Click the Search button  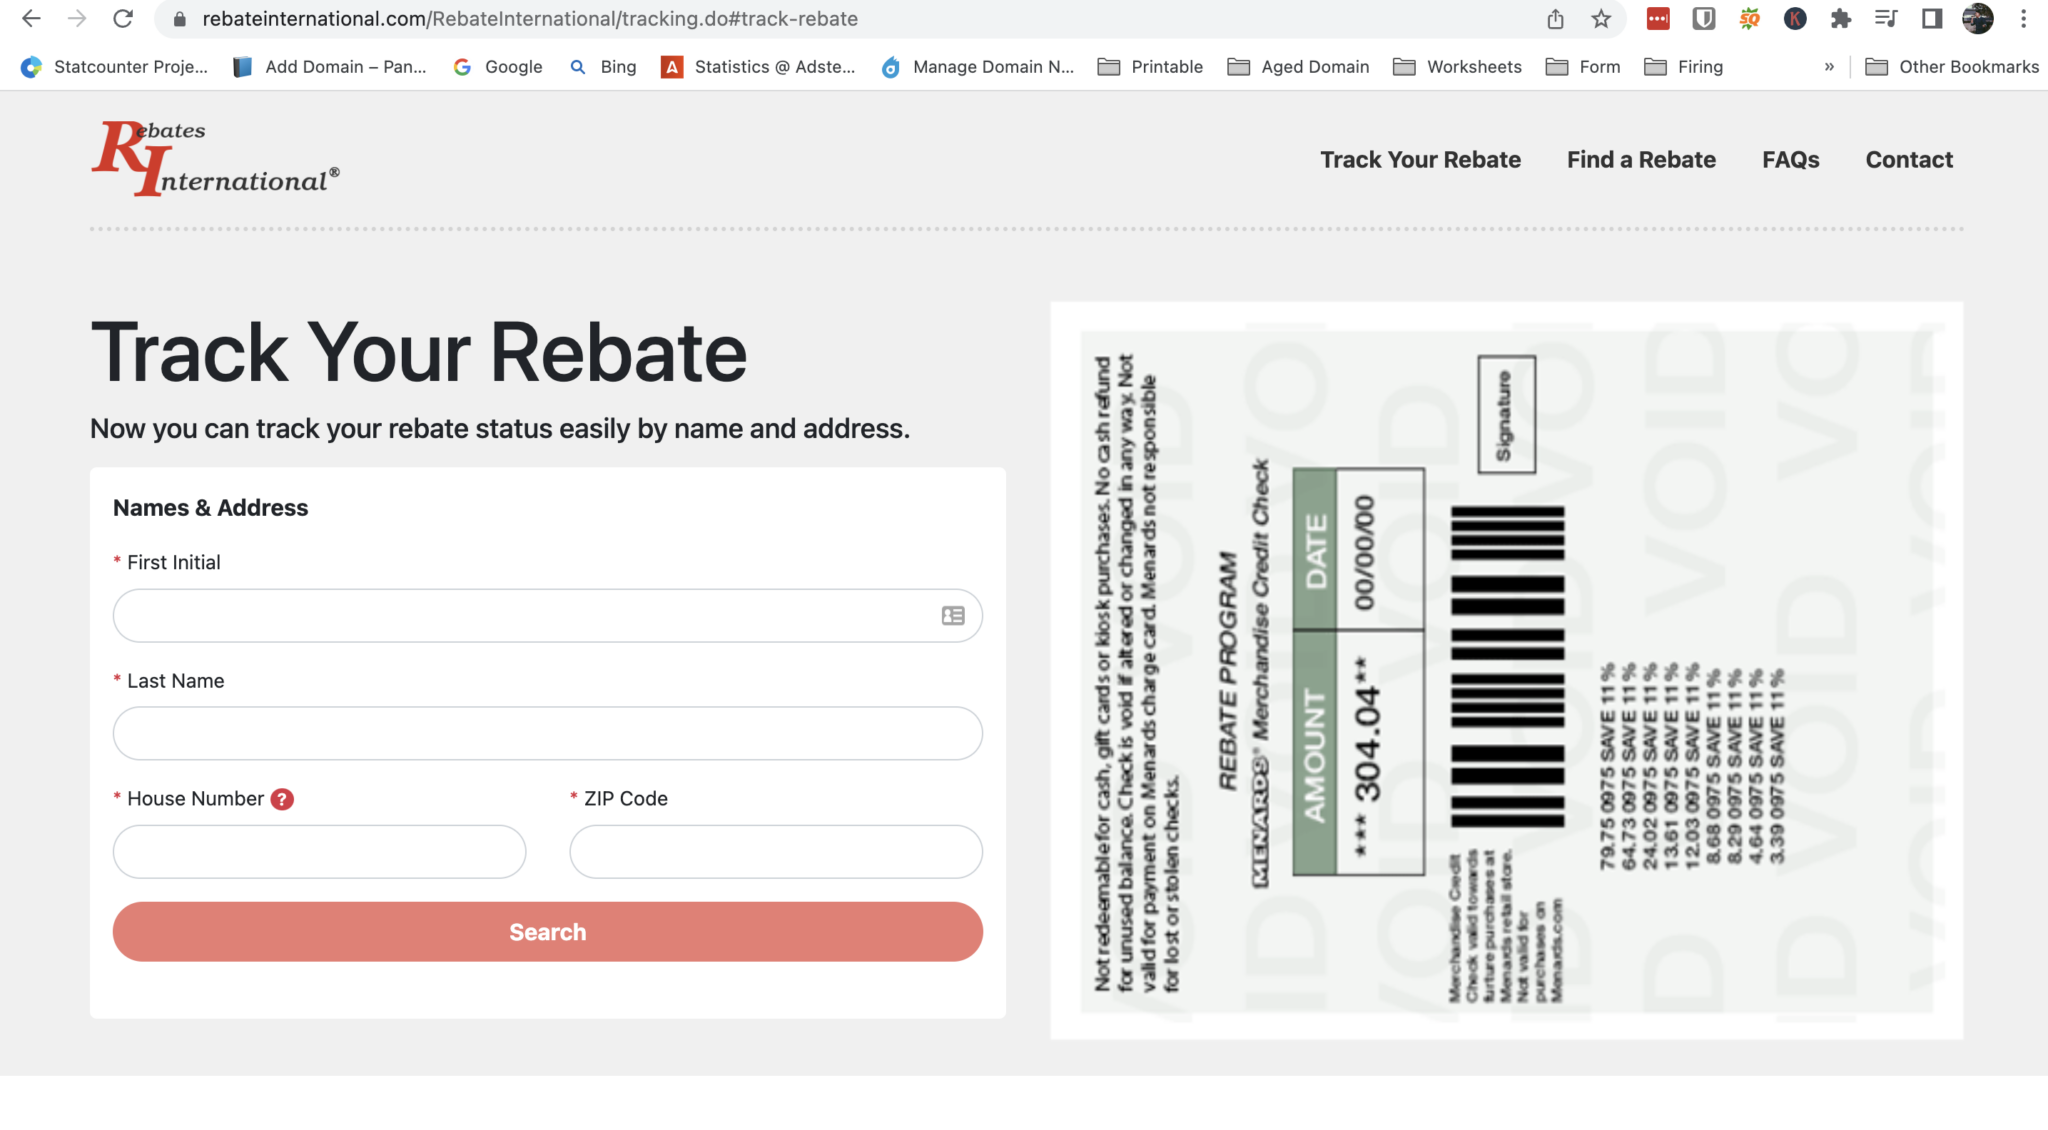(x=548, y=931)
